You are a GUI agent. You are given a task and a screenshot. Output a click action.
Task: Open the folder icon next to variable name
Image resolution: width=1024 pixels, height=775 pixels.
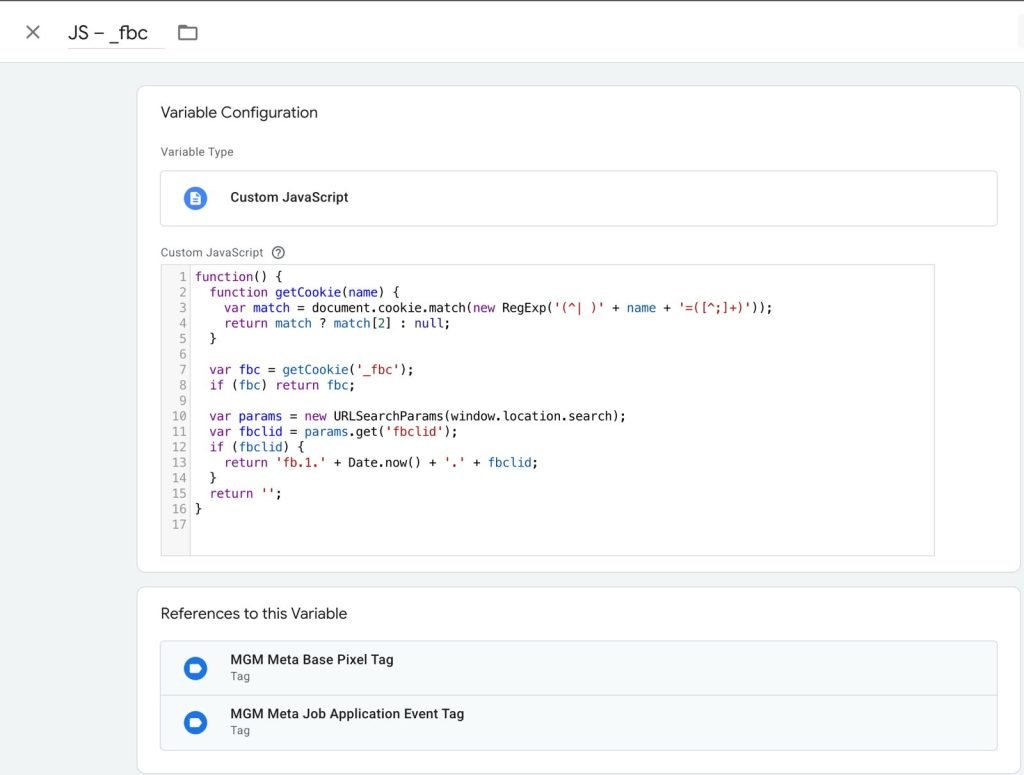point(187,32)
